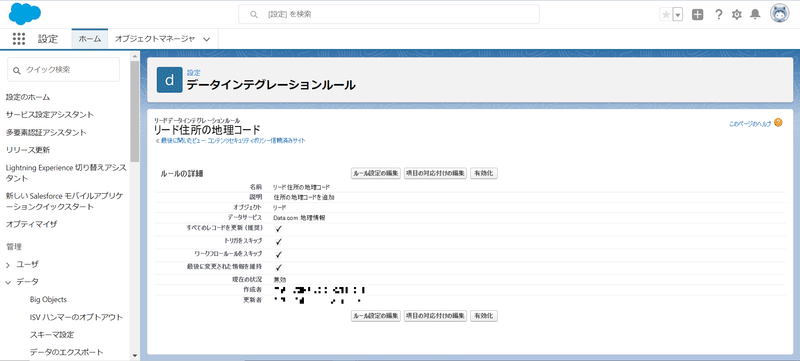
Task: Click the ルールの詳細 section heading
Action: tap(182, 174)
